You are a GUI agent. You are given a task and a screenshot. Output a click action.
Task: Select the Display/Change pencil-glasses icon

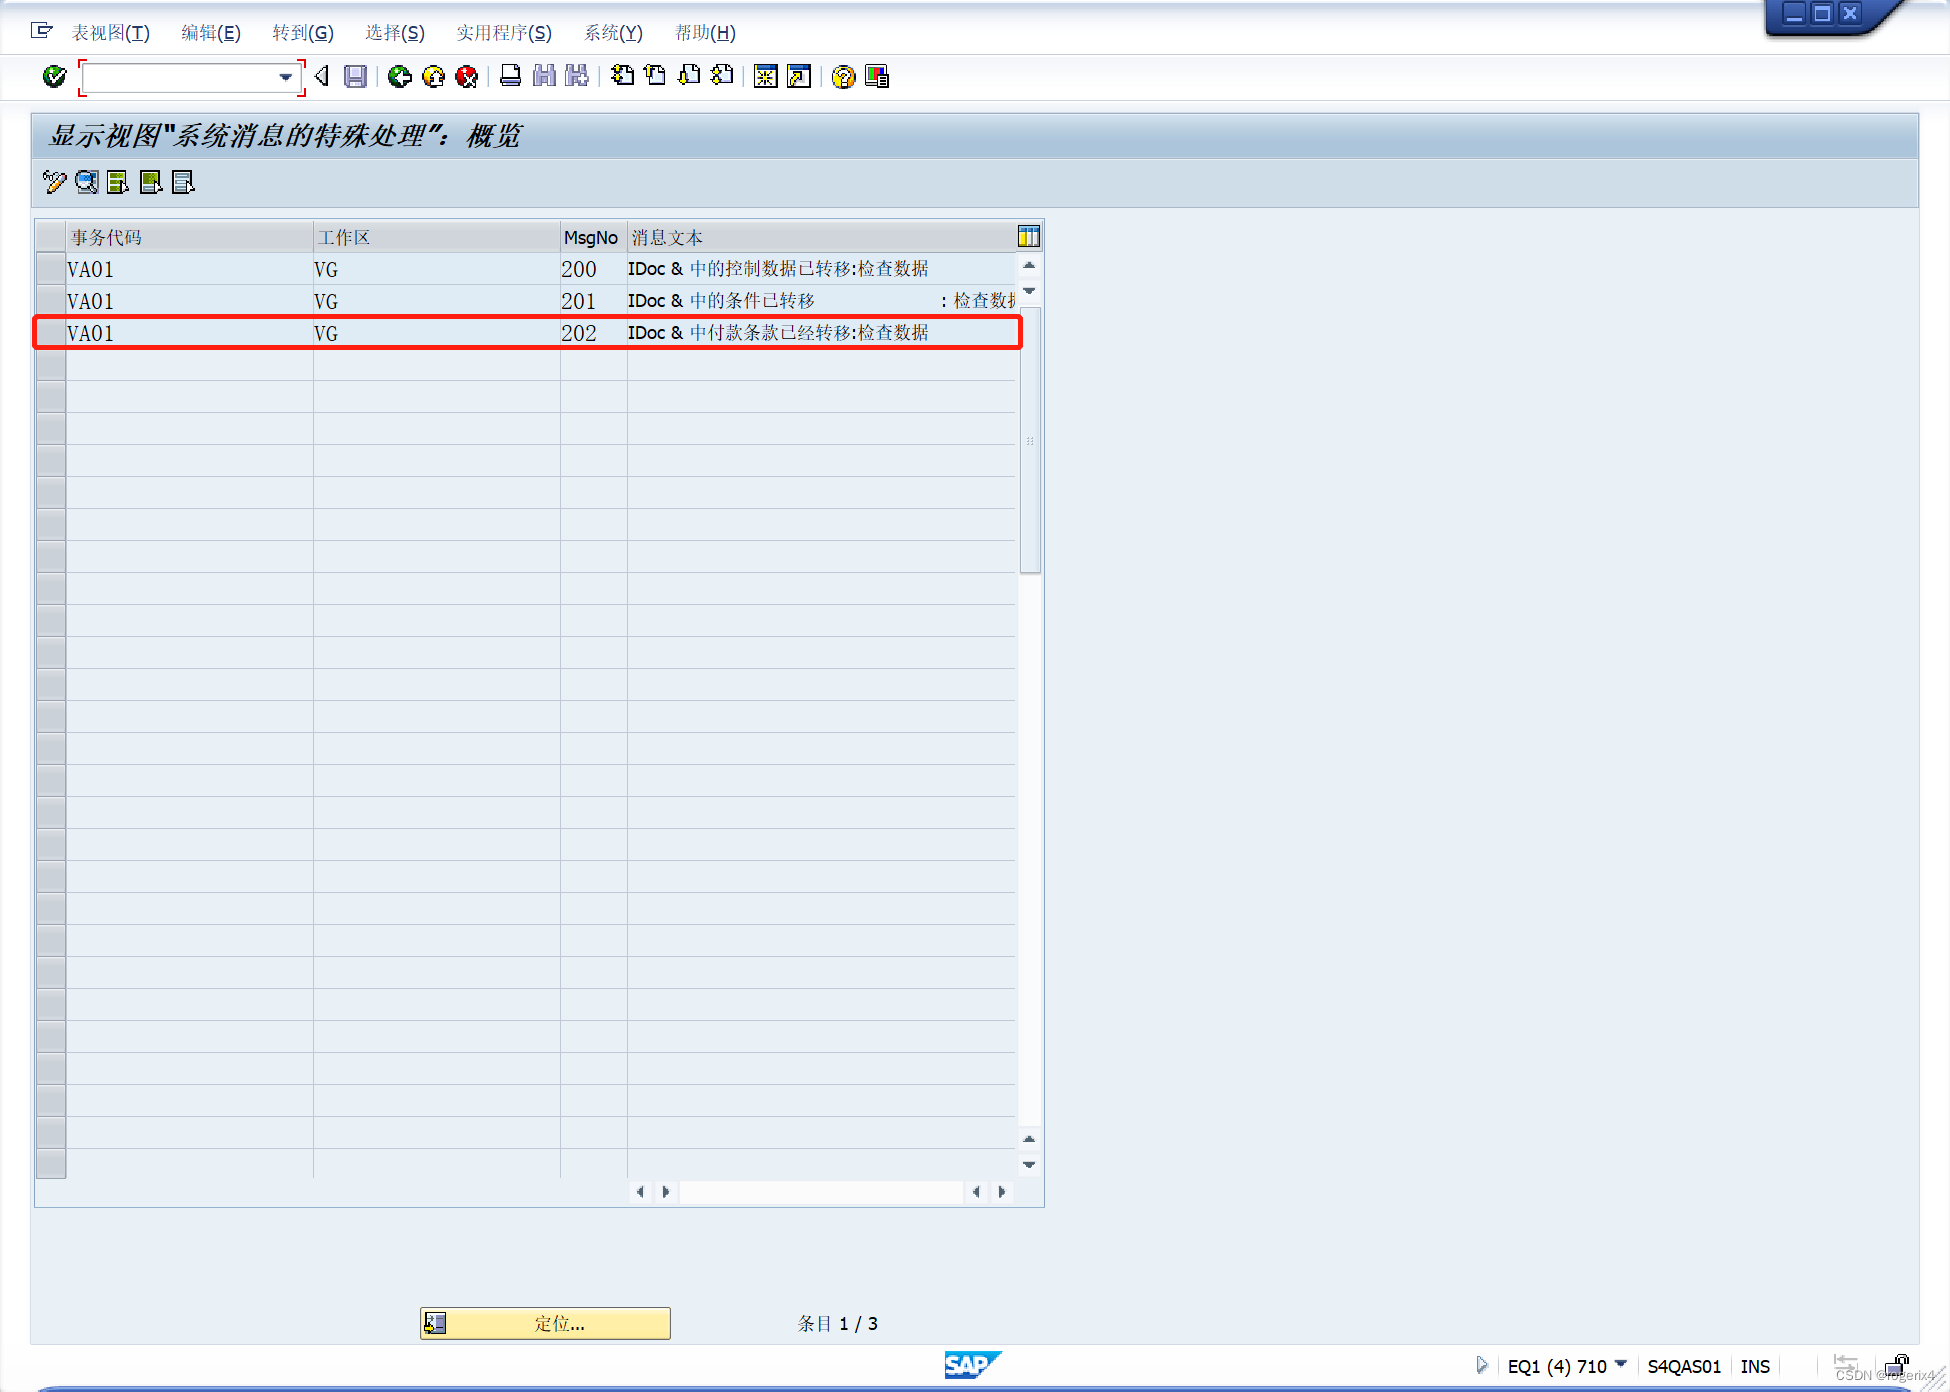click(53, 182)
